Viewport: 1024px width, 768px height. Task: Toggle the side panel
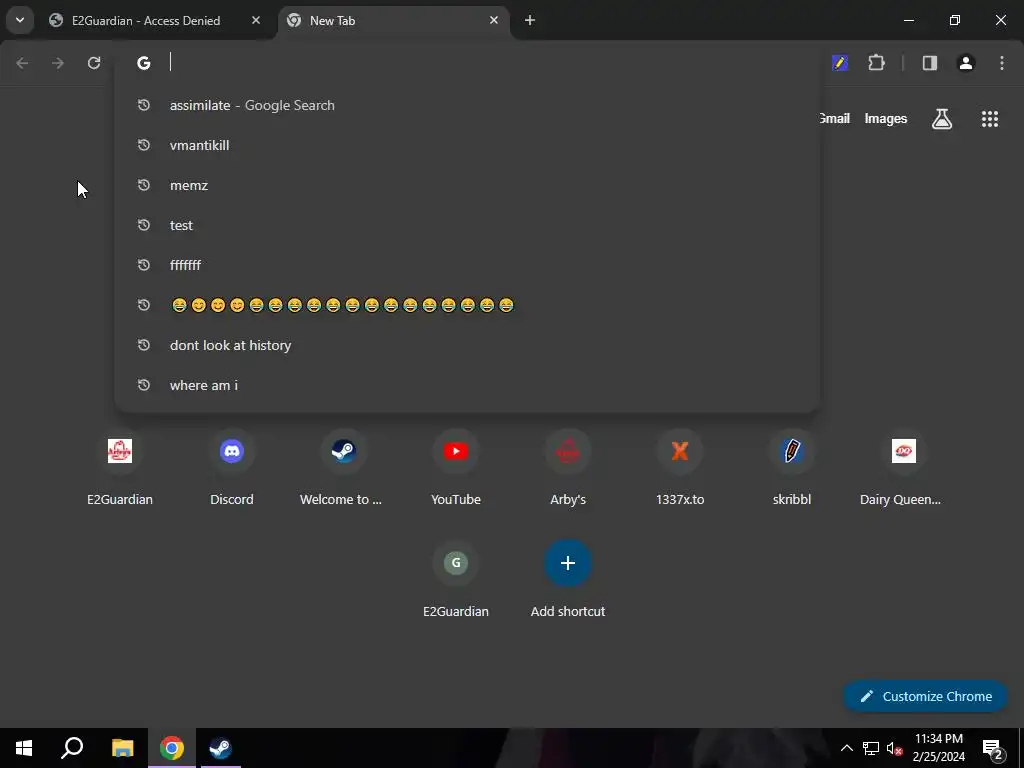point(930,63)
